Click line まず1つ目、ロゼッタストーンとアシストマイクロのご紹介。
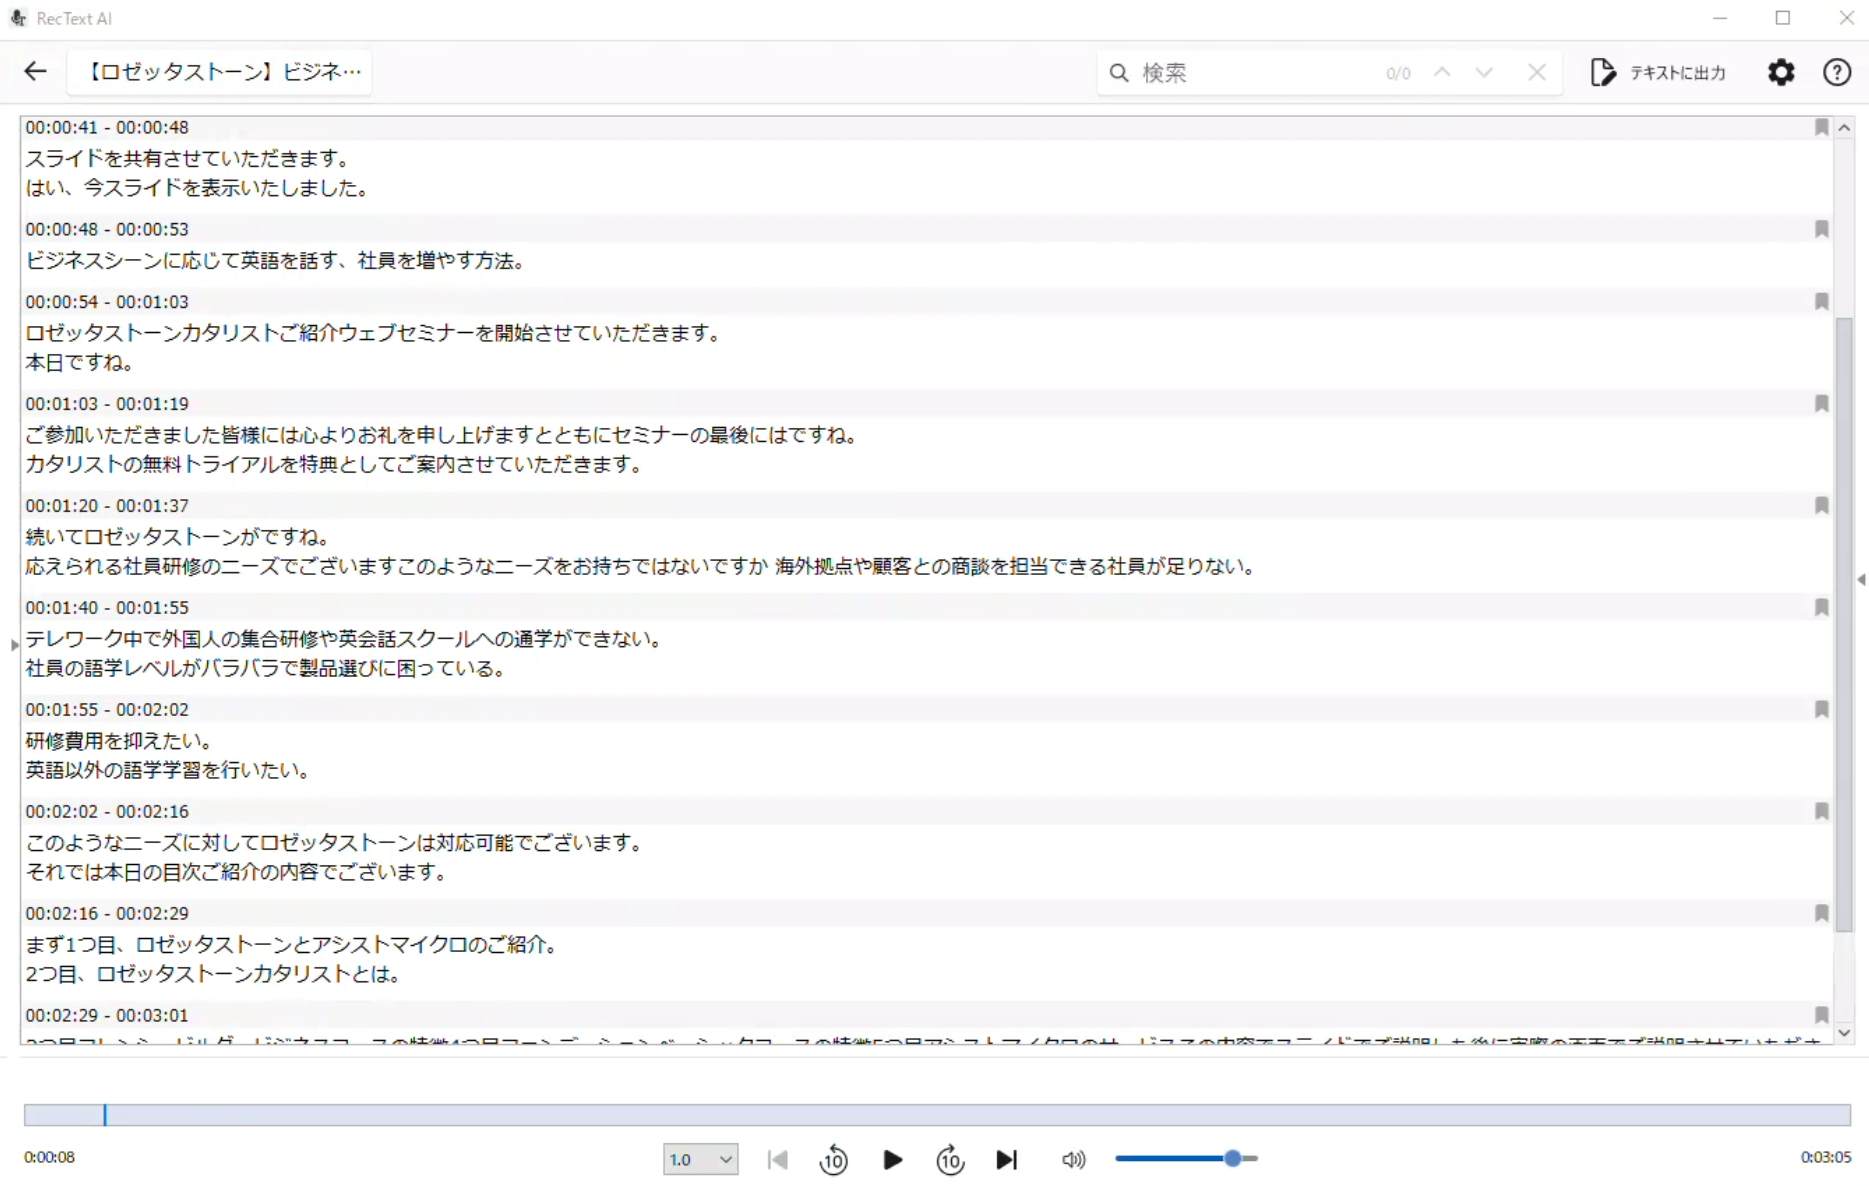 (292, 944)
